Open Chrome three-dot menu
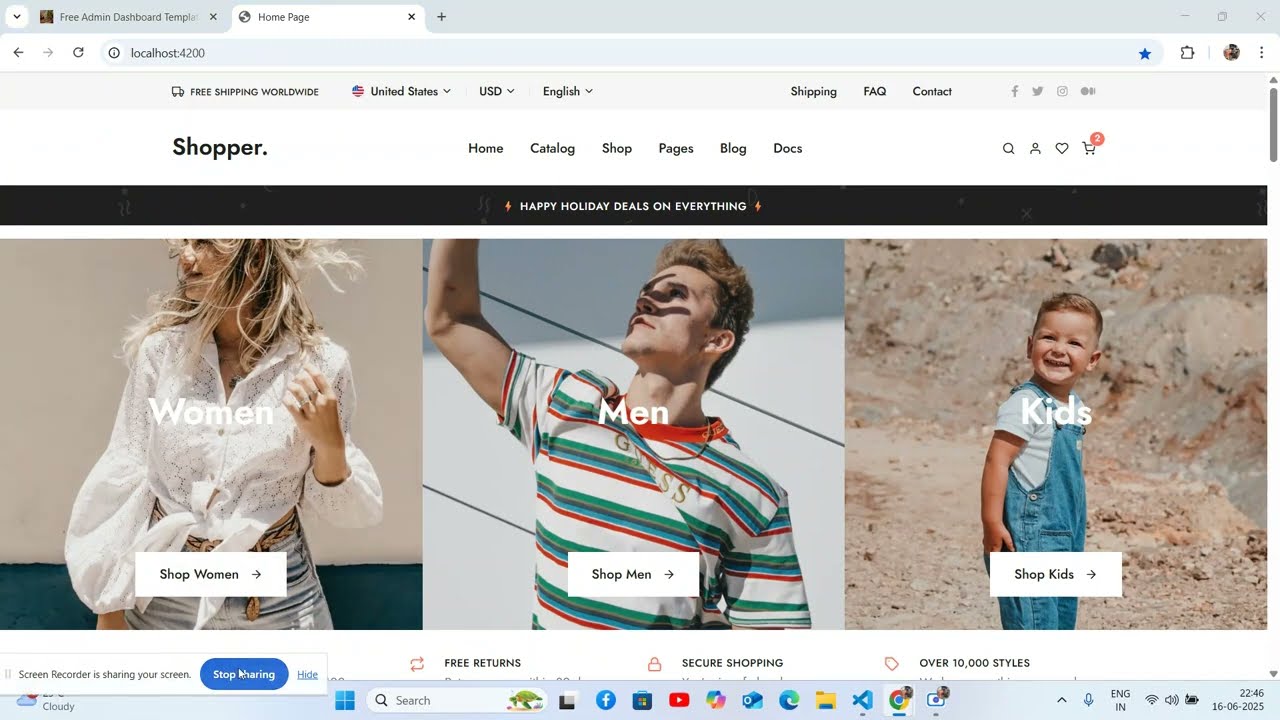Screen dimensions: 1280x720 click(1262, 53)
